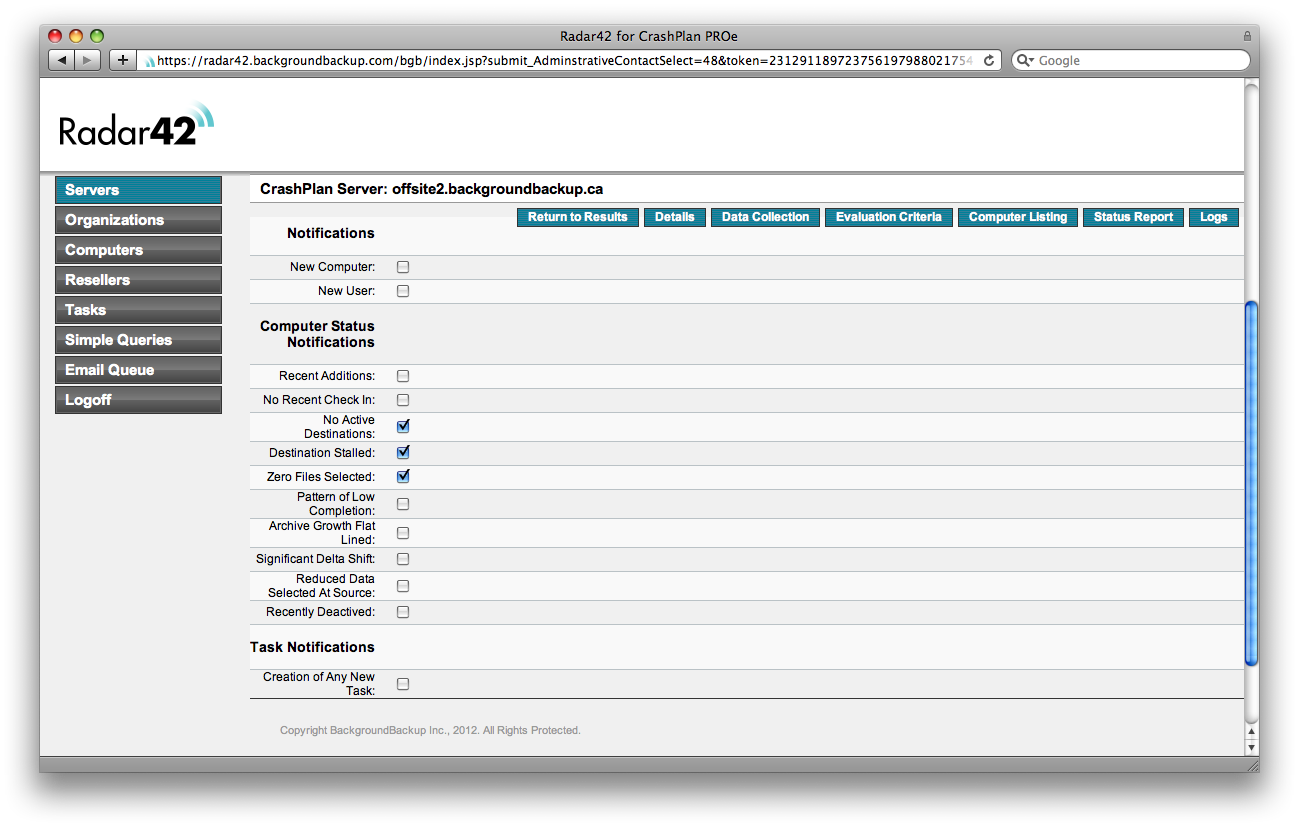Uncheck No Active Destinations checkbox
The image size is (1299, 827).
tap(403, 426)
